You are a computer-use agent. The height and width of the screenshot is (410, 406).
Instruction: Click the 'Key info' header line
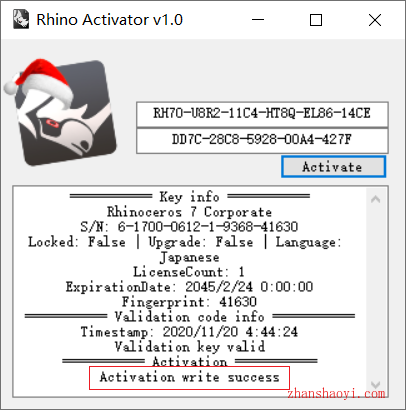click(189, 197)
